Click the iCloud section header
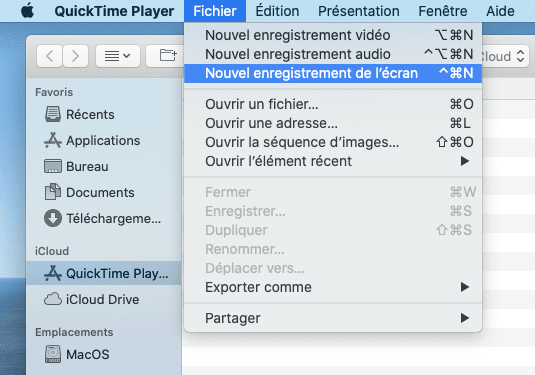Image resolution: width=535 pixels, height=375 pixels. pyautogui.click(x=52, y=251)
